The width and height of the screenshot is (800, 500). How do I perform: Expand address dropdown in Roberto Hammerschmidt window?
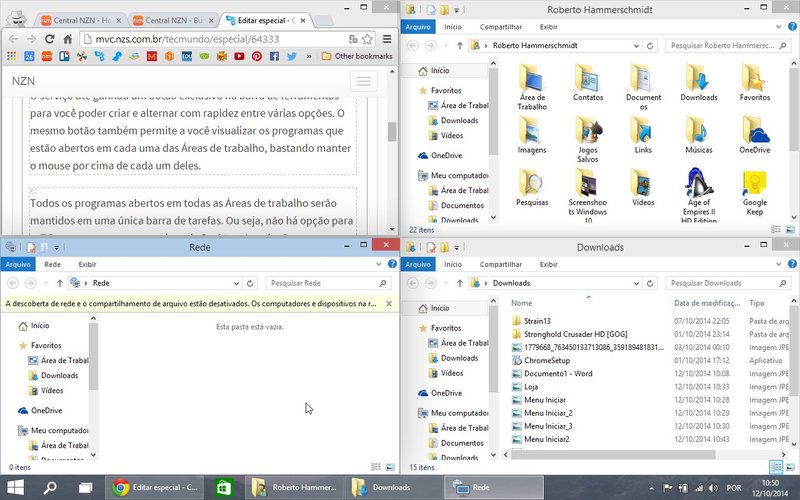(636, 45)
